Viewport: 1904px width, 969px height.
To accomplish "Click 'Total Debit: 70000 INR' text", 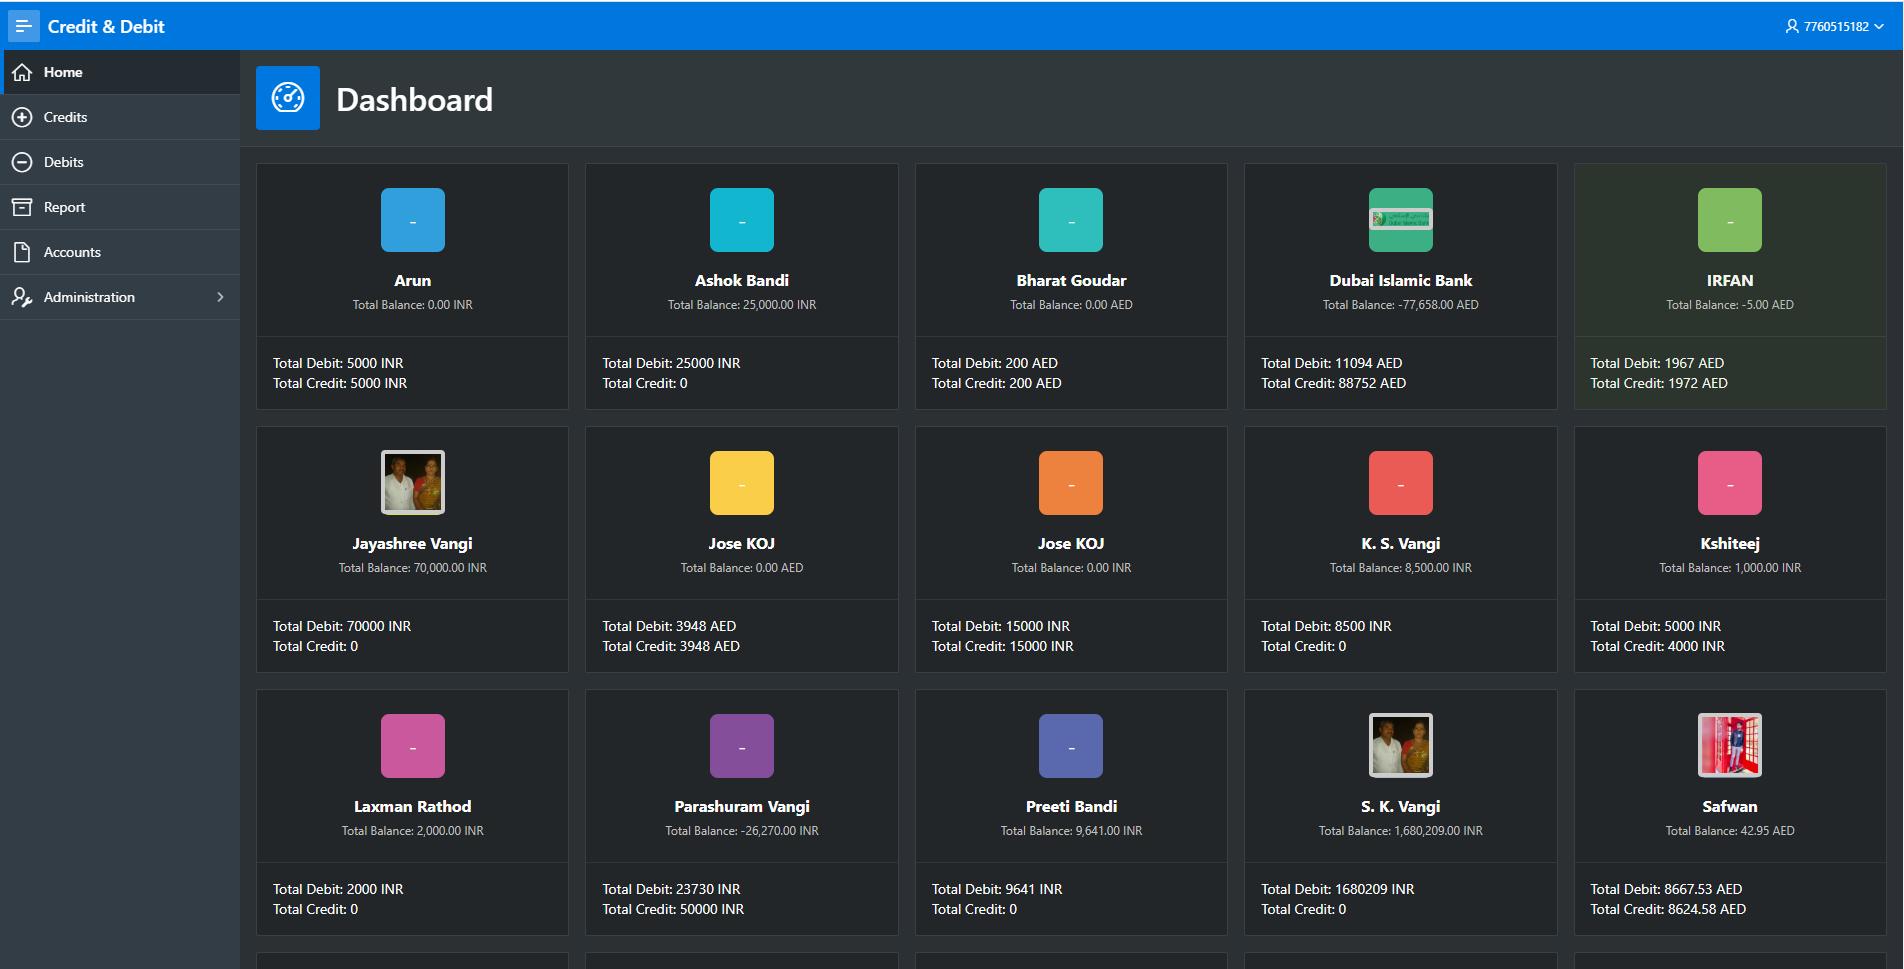I will tap(342, 626).
